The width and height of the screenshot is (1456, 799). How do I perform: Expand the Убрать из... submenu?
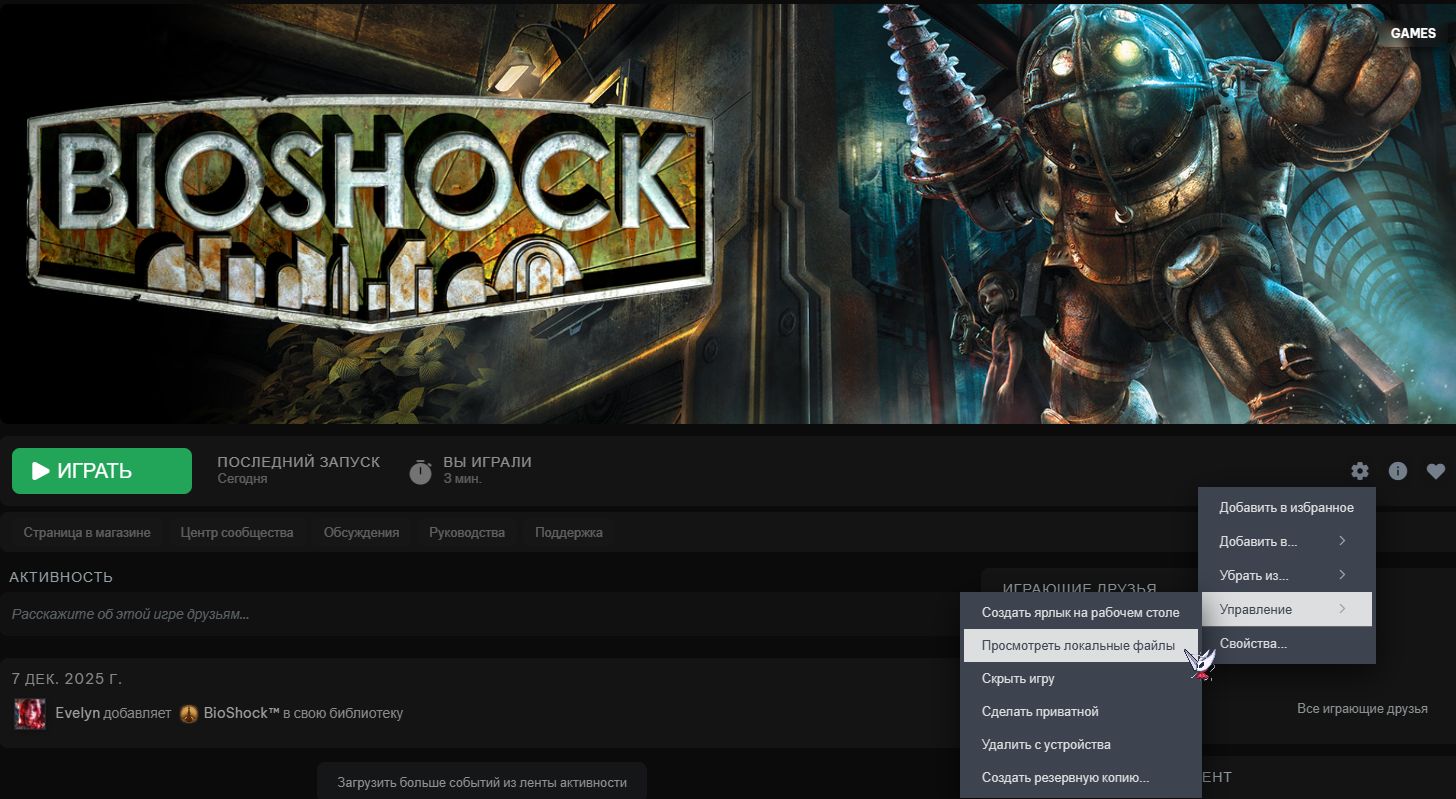(1286, 575)
